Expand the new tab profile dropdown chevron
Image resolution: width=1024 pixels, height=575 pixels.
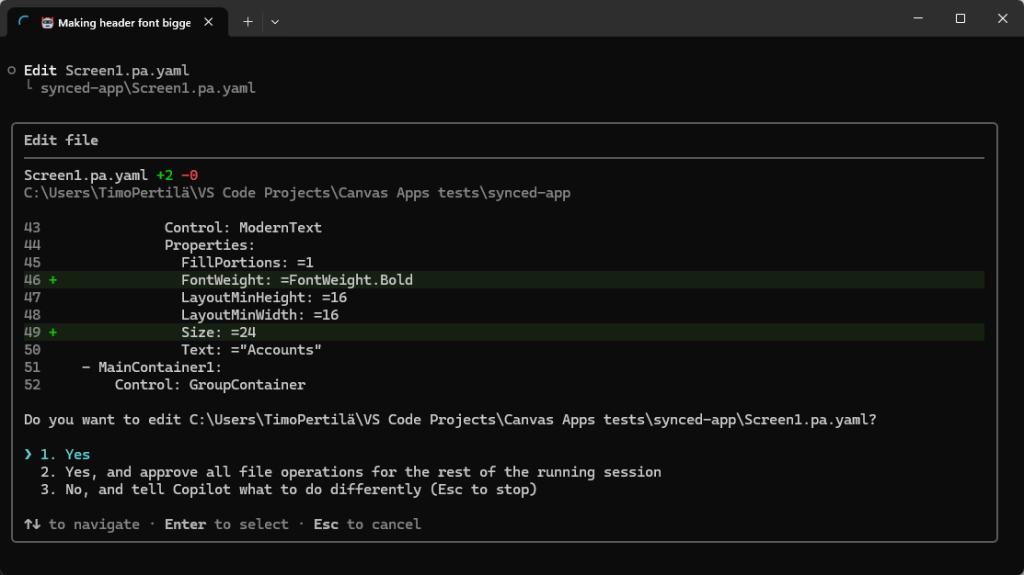tap(275, 21)
